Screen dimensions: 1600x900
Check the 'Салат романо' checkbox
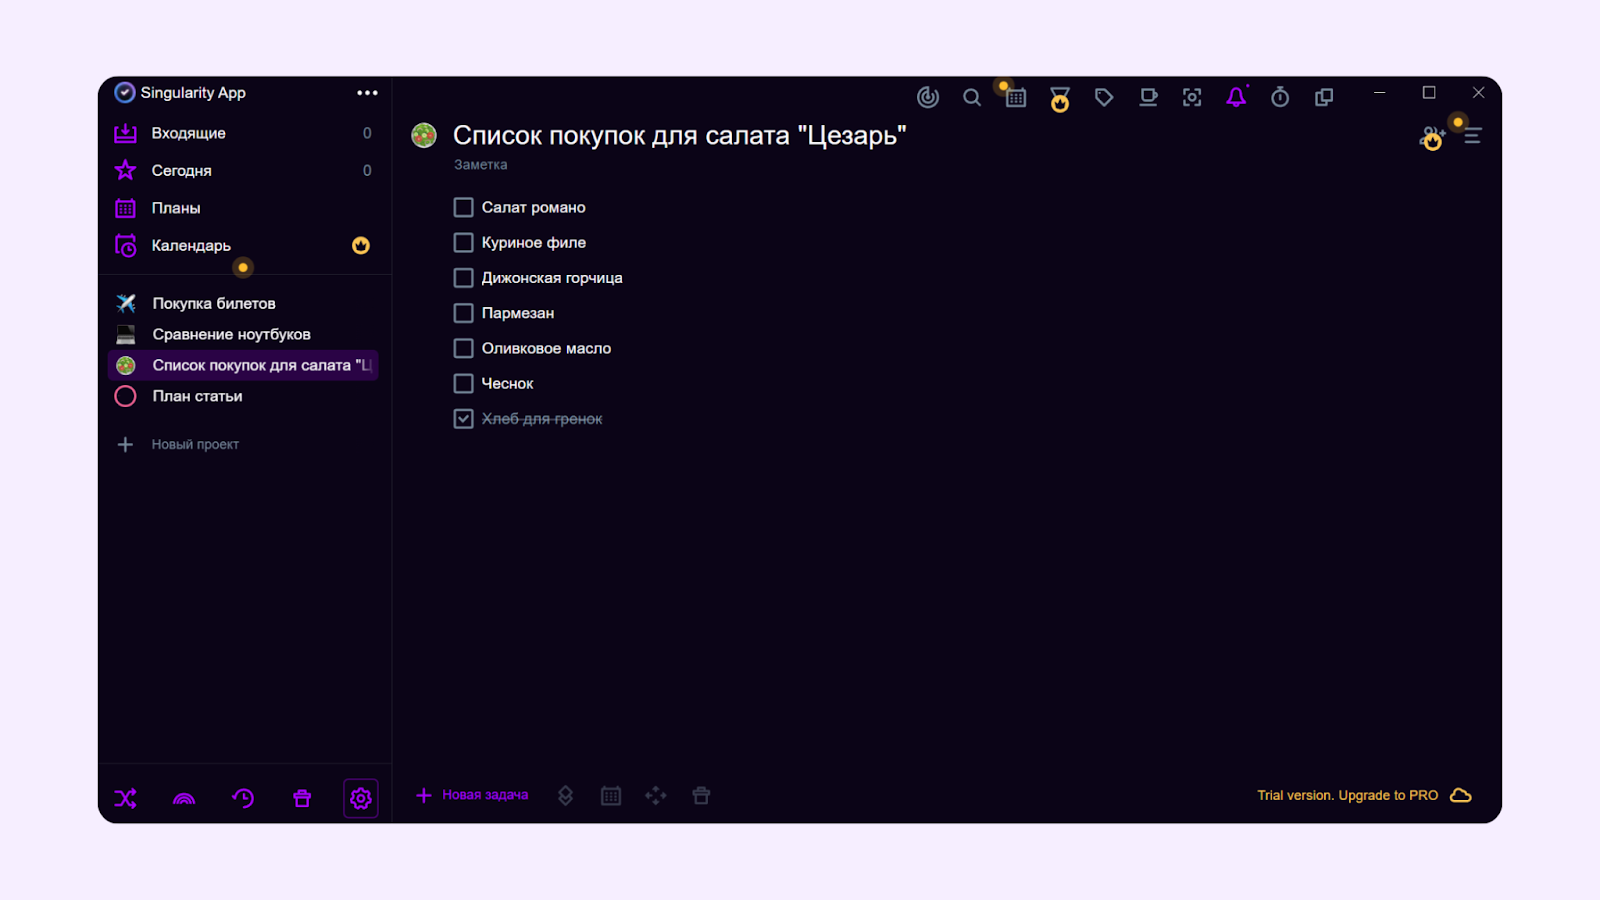point(463,208)
